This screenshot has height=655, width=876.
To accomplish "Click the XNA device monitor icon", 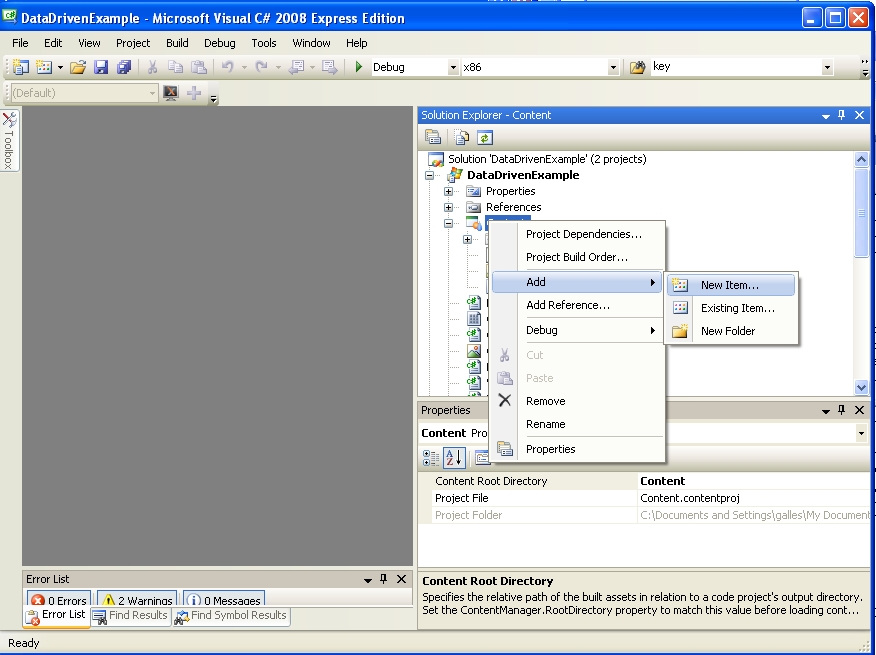I will [171, 93].
